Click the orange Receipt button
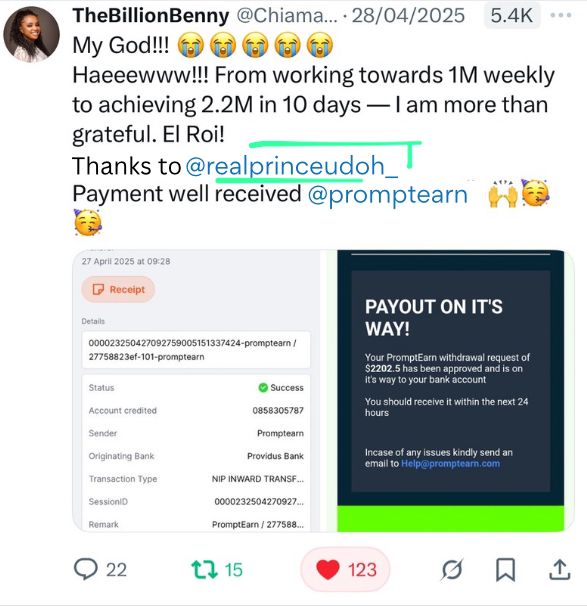Screen dimensions: 587x606 [118, 289]
